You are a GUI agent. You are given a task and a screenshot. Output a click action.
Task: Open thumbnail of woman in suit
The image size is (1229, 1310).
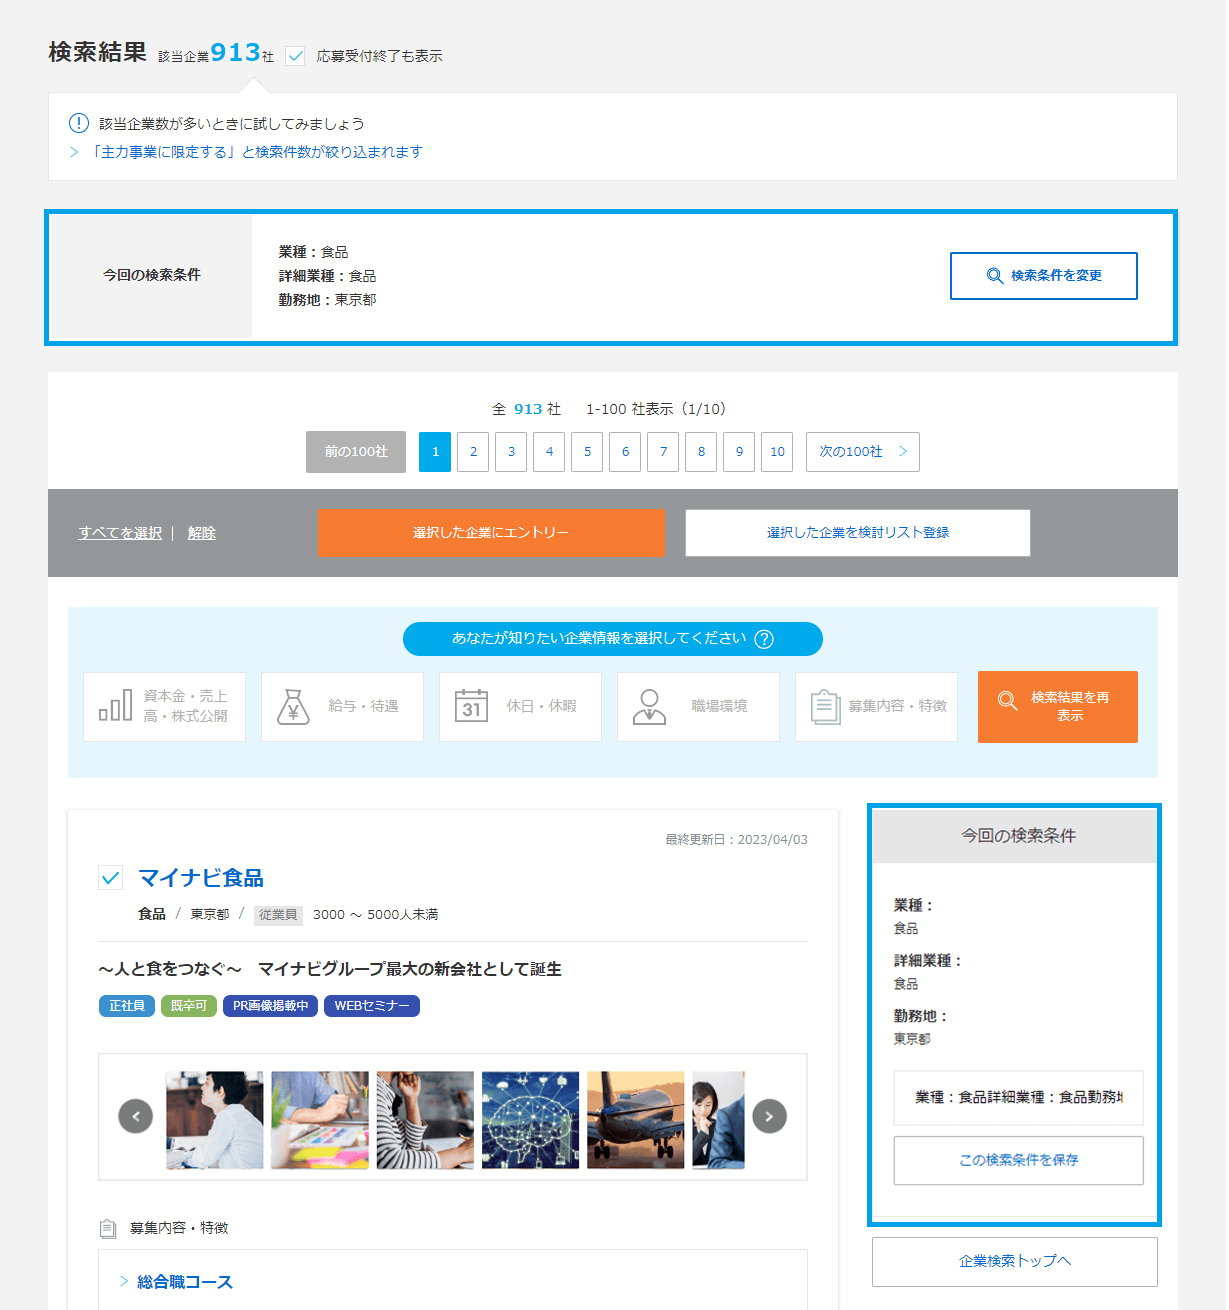(x=719, y=1120)
